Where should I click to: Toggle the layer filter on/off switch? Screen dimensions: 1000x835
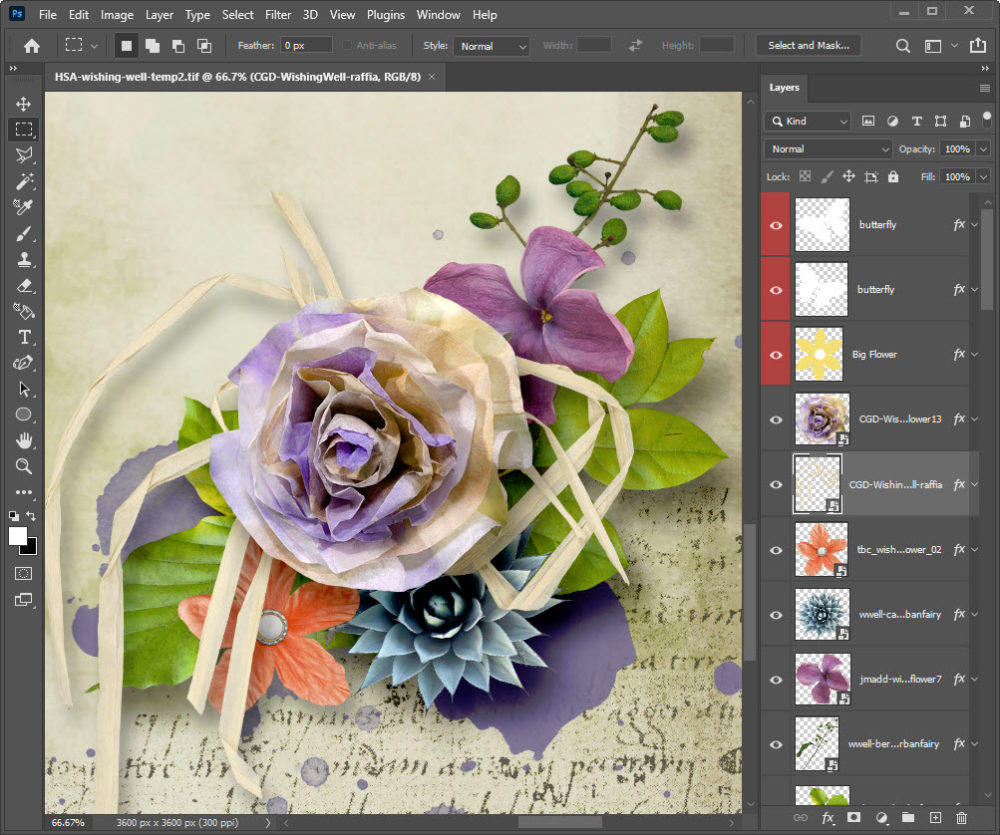987,119
